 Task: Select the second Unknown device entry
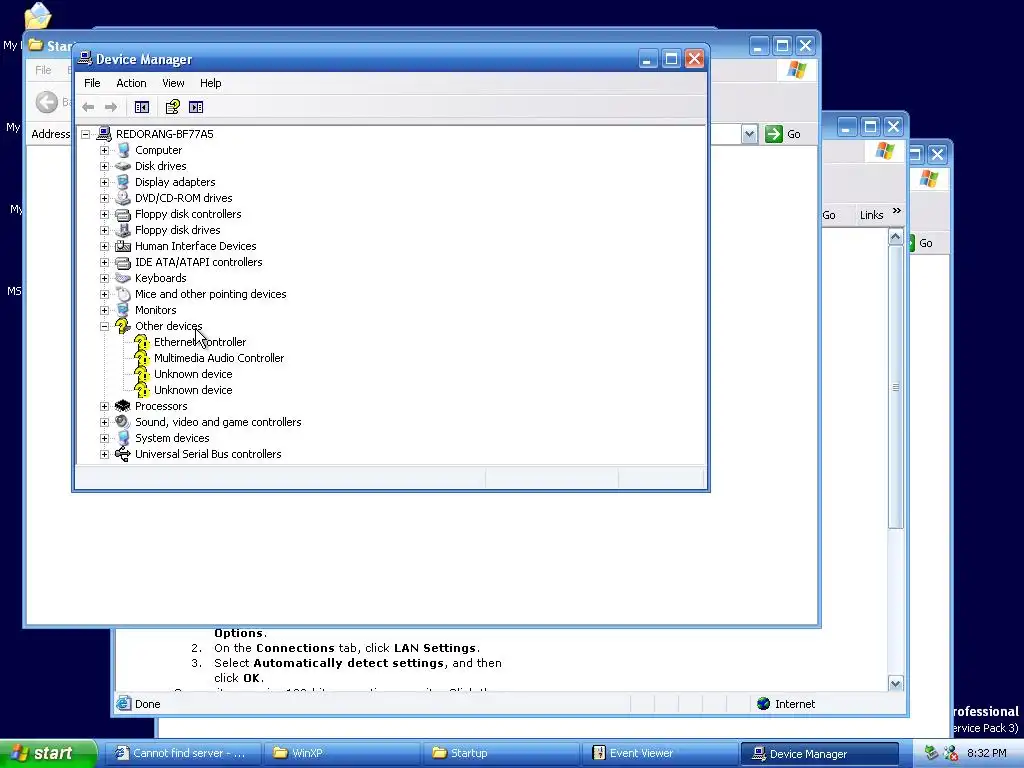click(x=193, y=390)
